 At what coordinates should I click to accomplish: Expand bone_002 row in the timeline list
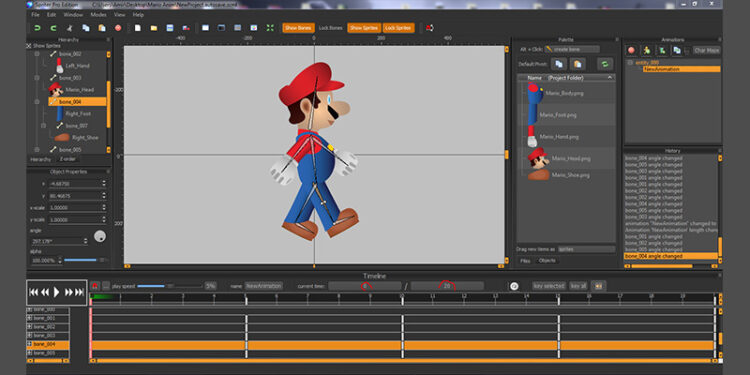coord(29,327)
